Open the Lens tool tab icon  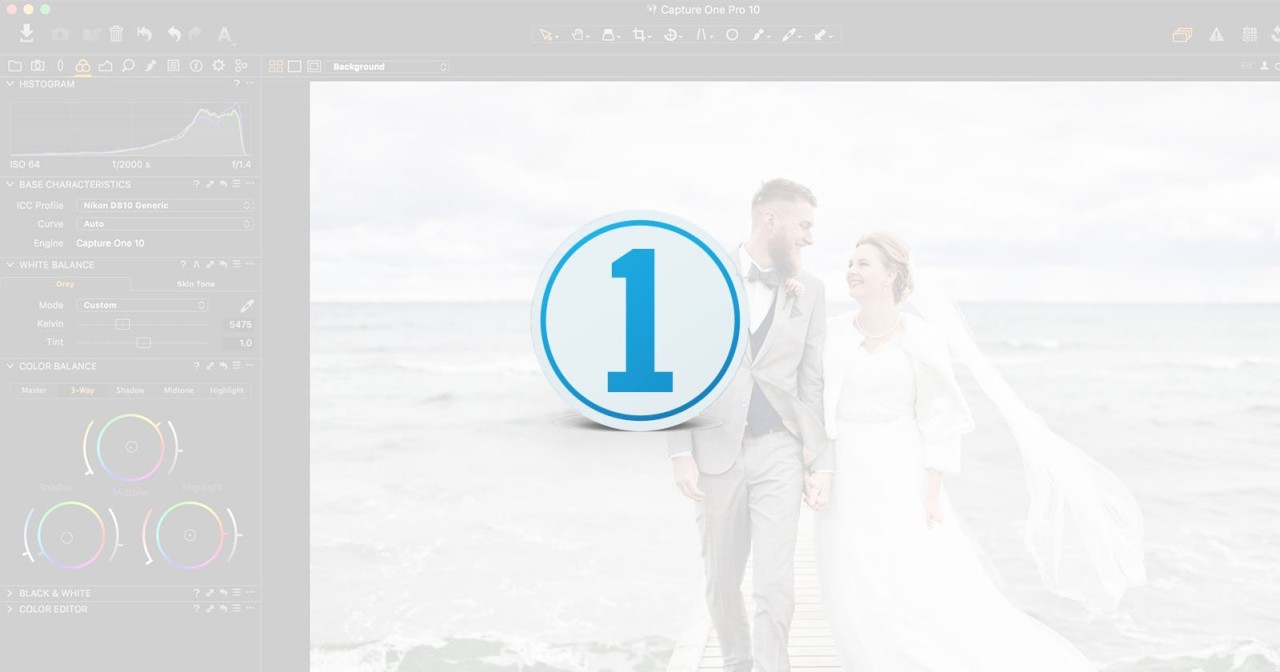point(60,66)
